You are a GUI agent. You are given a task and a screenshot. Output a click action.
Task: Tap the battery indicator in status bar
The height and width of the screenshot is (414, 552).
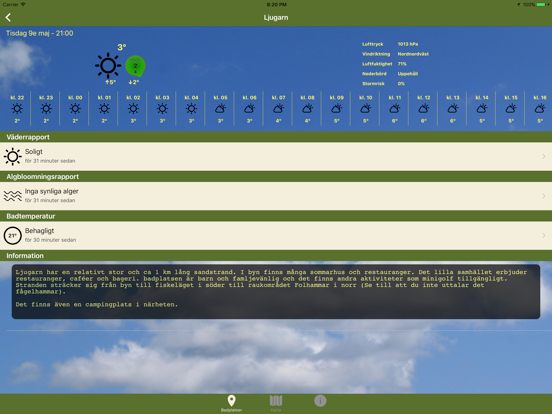tap(542, 4)
